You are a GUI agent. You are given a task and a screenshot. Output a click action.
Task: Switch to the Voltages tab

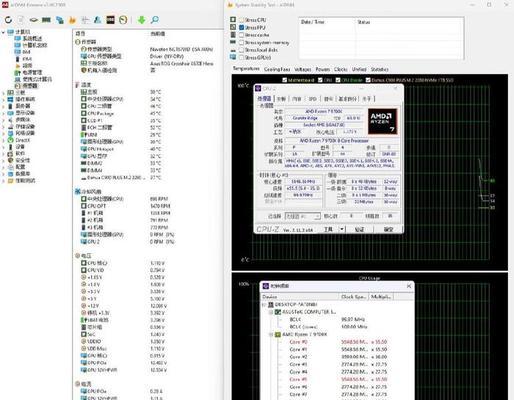coord(303,69)
